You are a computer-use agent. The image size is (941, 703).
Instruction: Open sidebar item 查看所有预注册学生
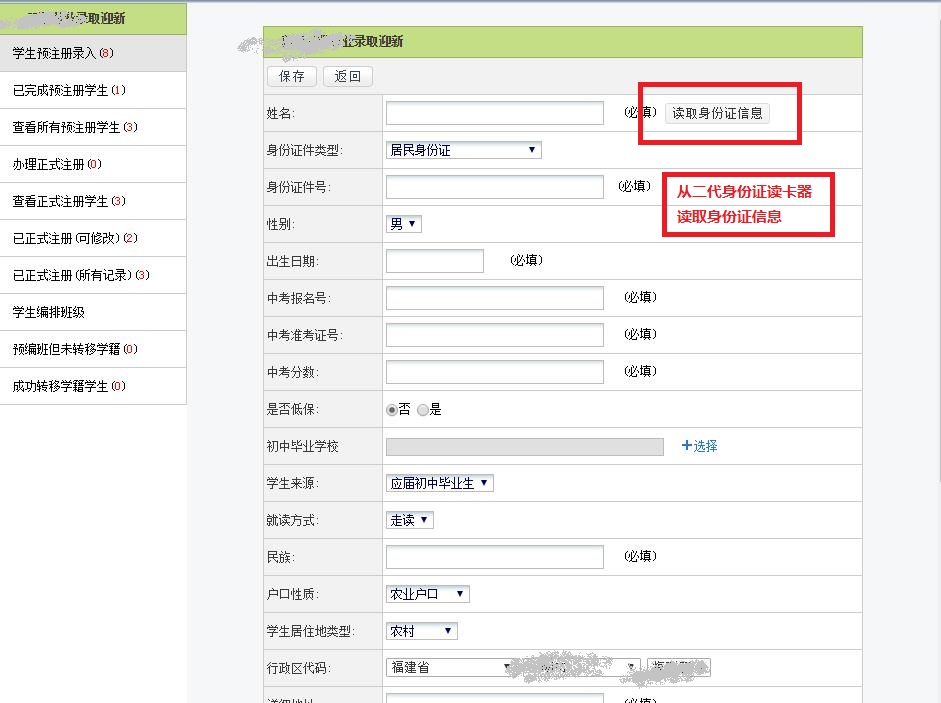pyautogui.click(x=93, y=127)
